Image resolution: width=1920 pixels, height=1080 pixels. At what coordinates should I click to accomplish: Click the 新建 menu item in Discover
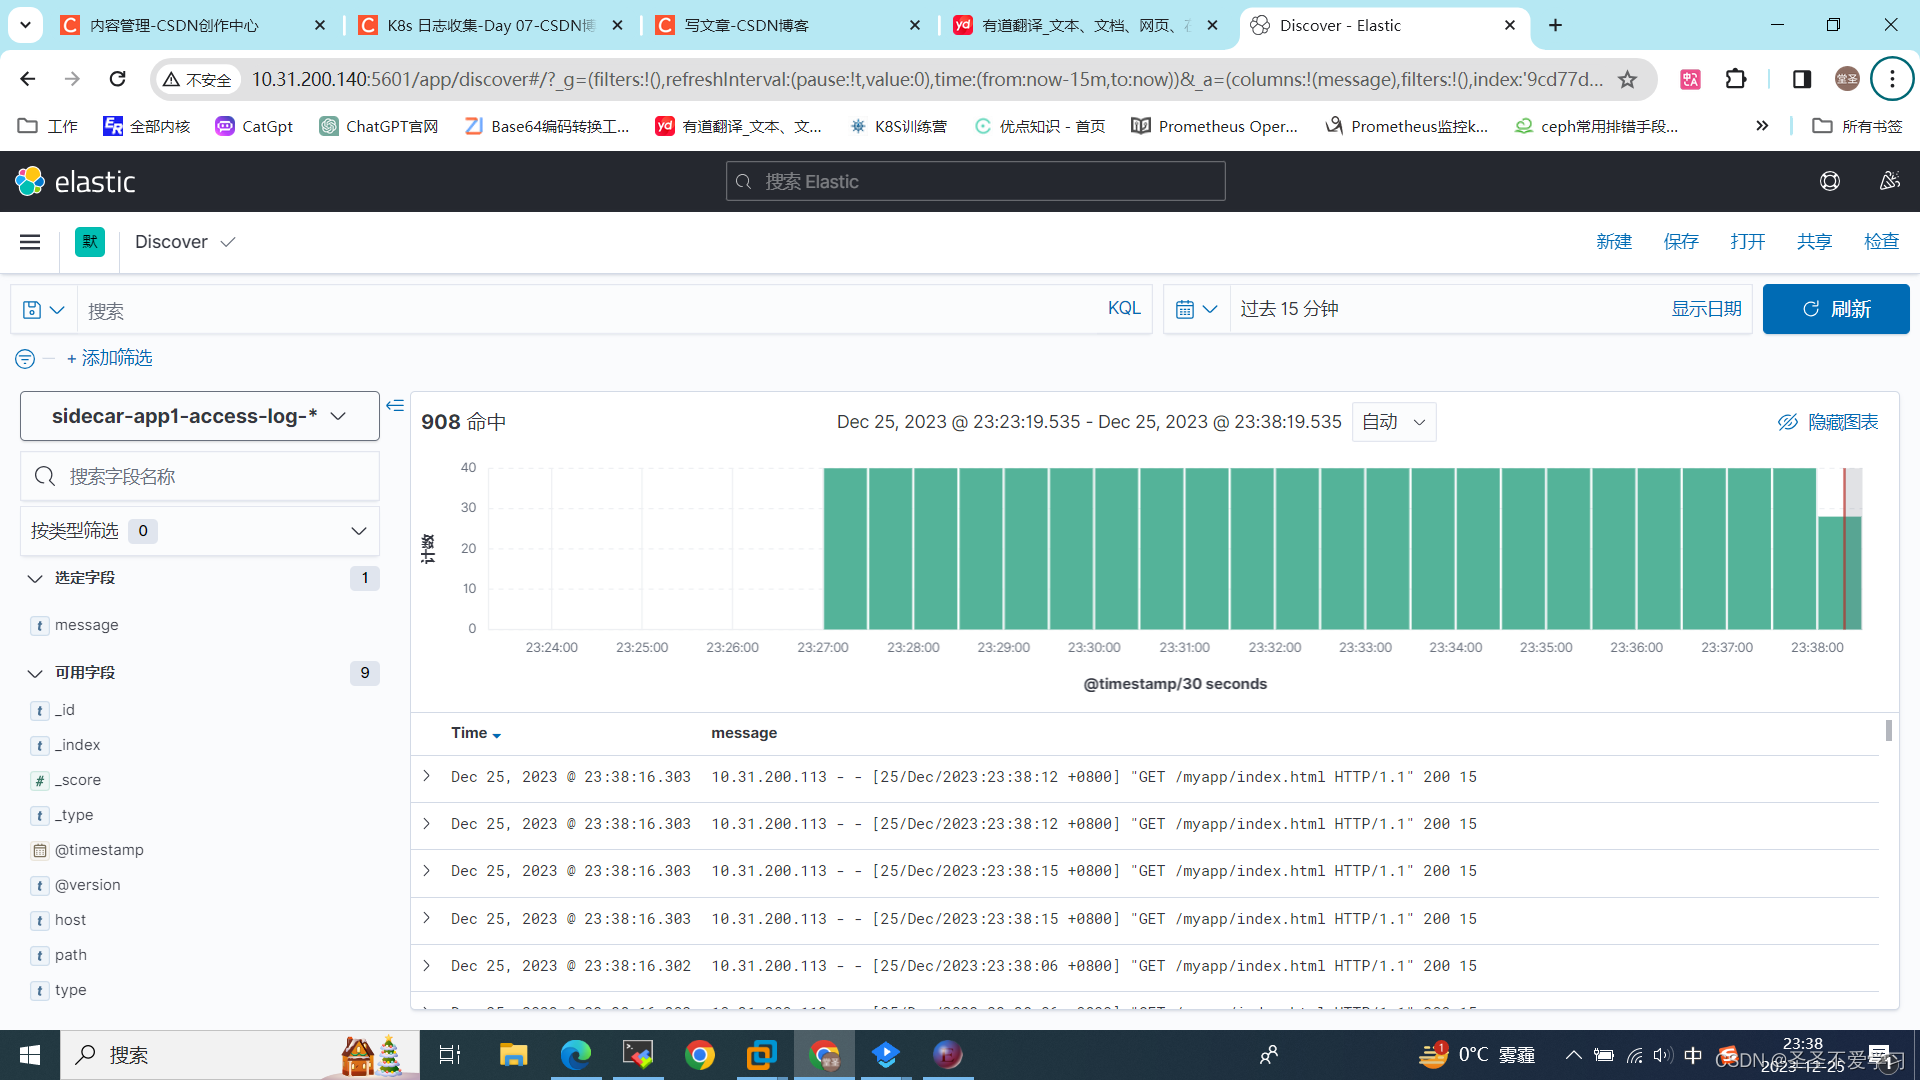click(x=1614, y=242)
